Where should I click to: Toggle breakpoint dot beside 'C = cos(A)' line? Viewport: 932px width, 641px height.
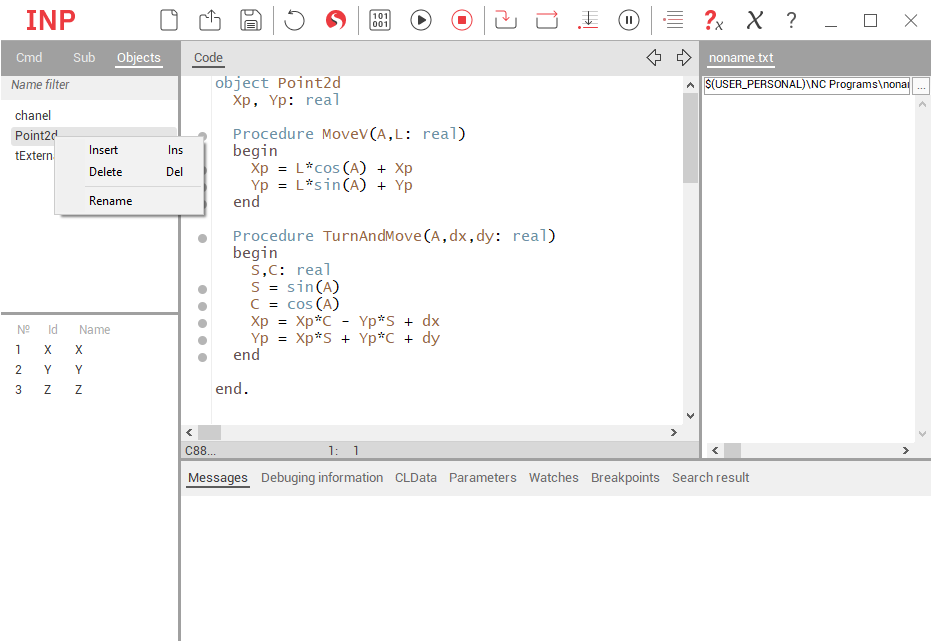[203, 305]
